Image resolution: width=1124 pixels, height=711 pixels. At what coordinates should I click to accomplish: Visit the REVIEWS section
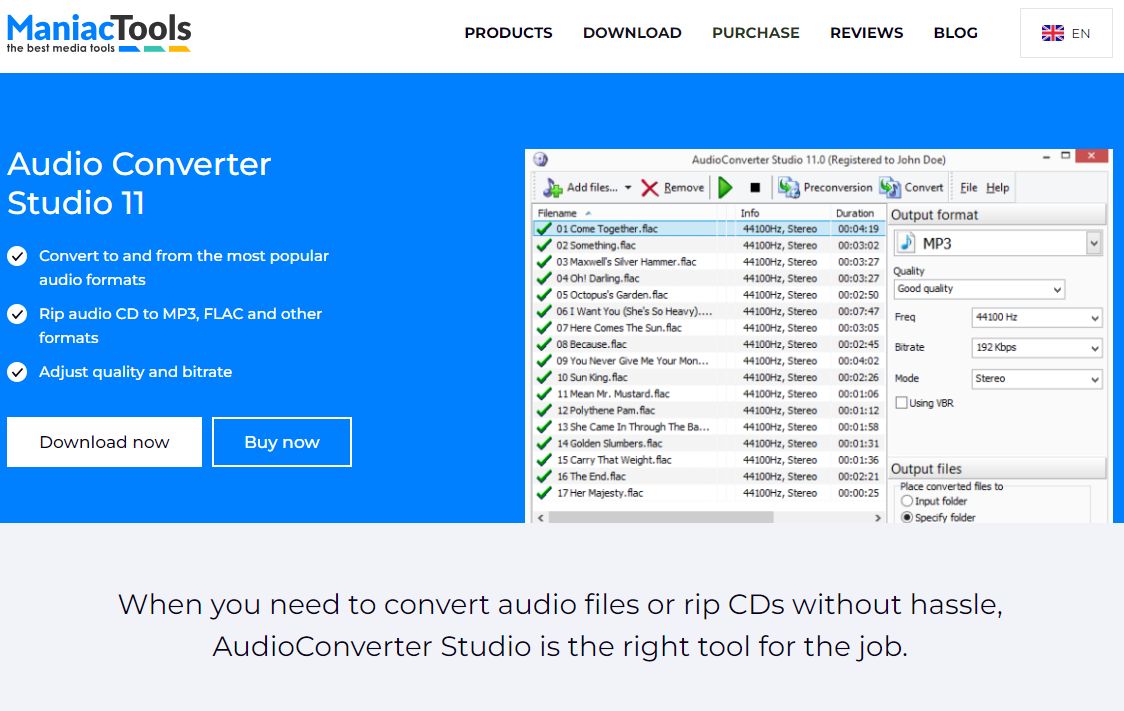click(866, 33)
